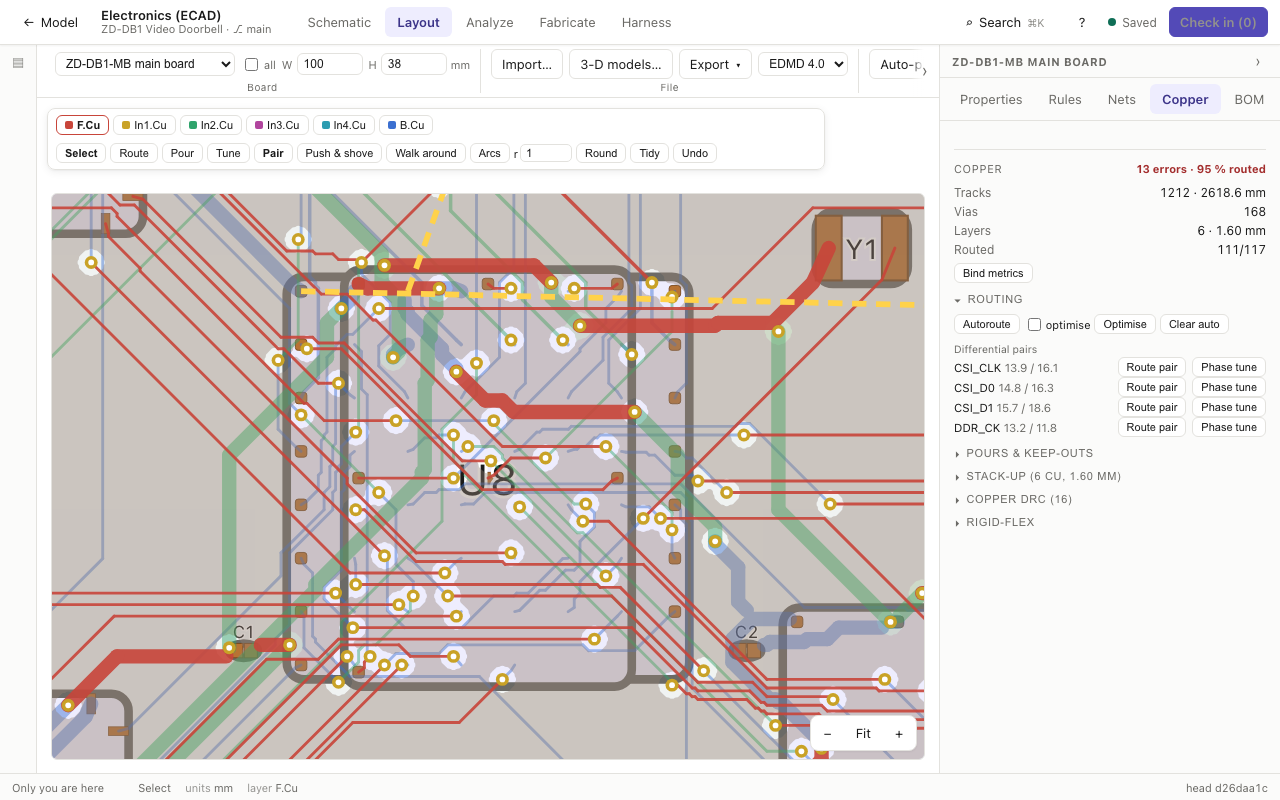1280x800 pixels.
Task: Toggle the Arcs option
Action: point(490,153)
